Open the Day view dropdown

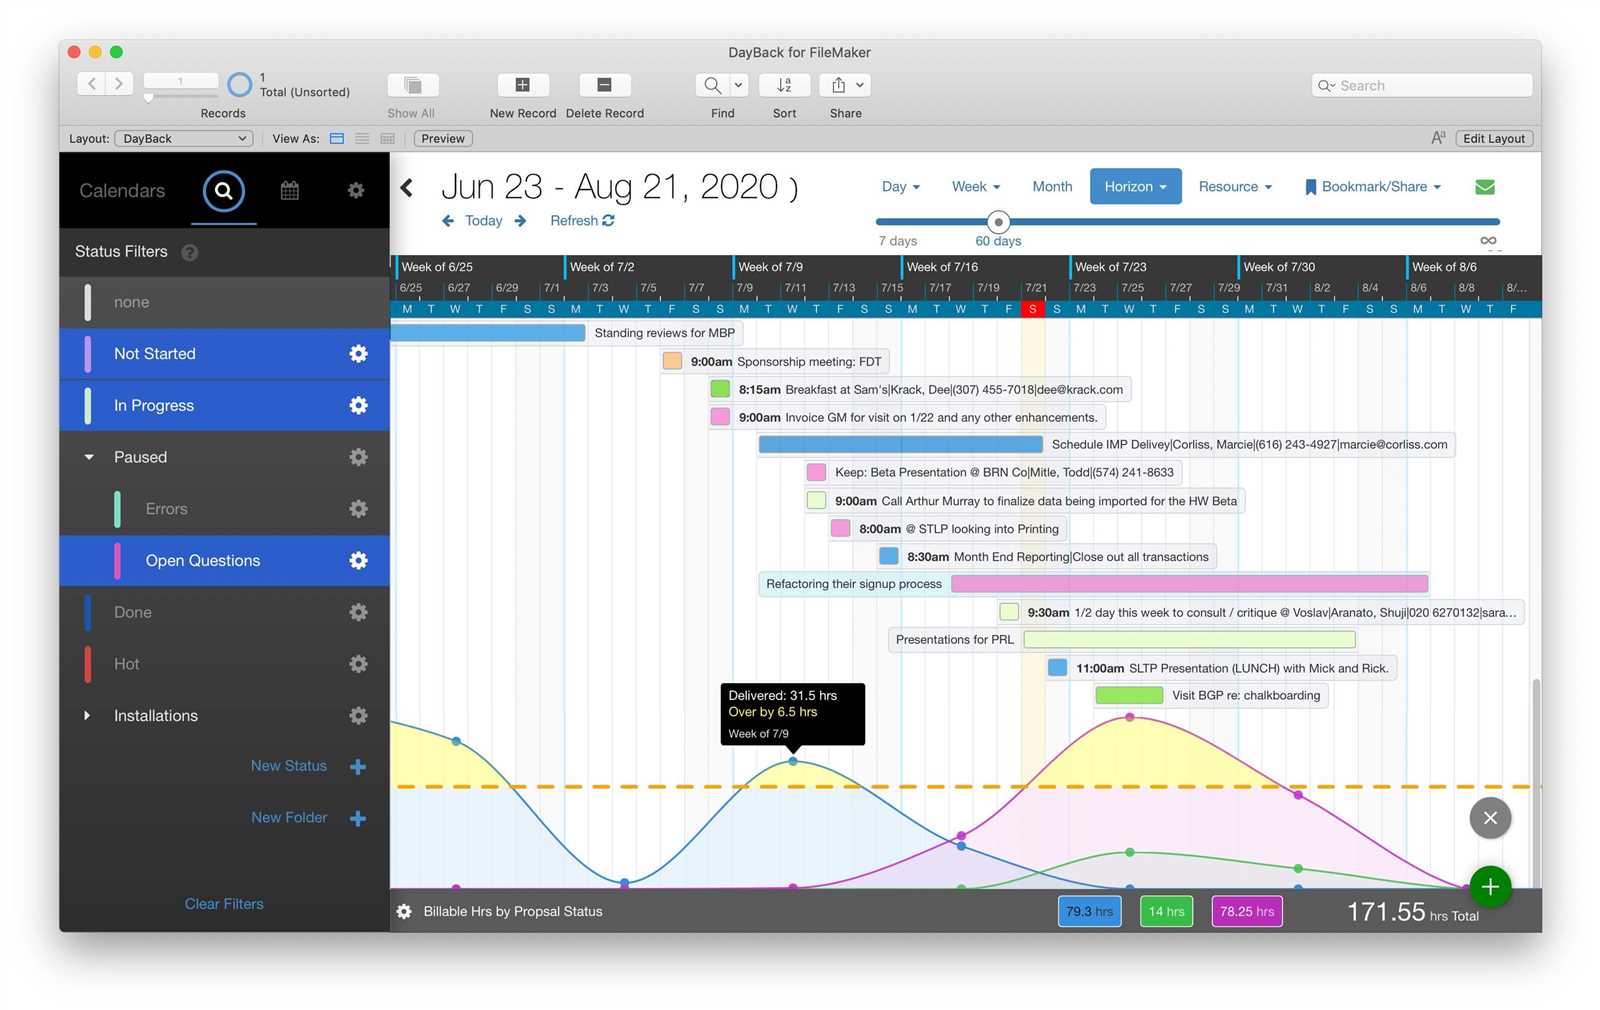point(900,187)
